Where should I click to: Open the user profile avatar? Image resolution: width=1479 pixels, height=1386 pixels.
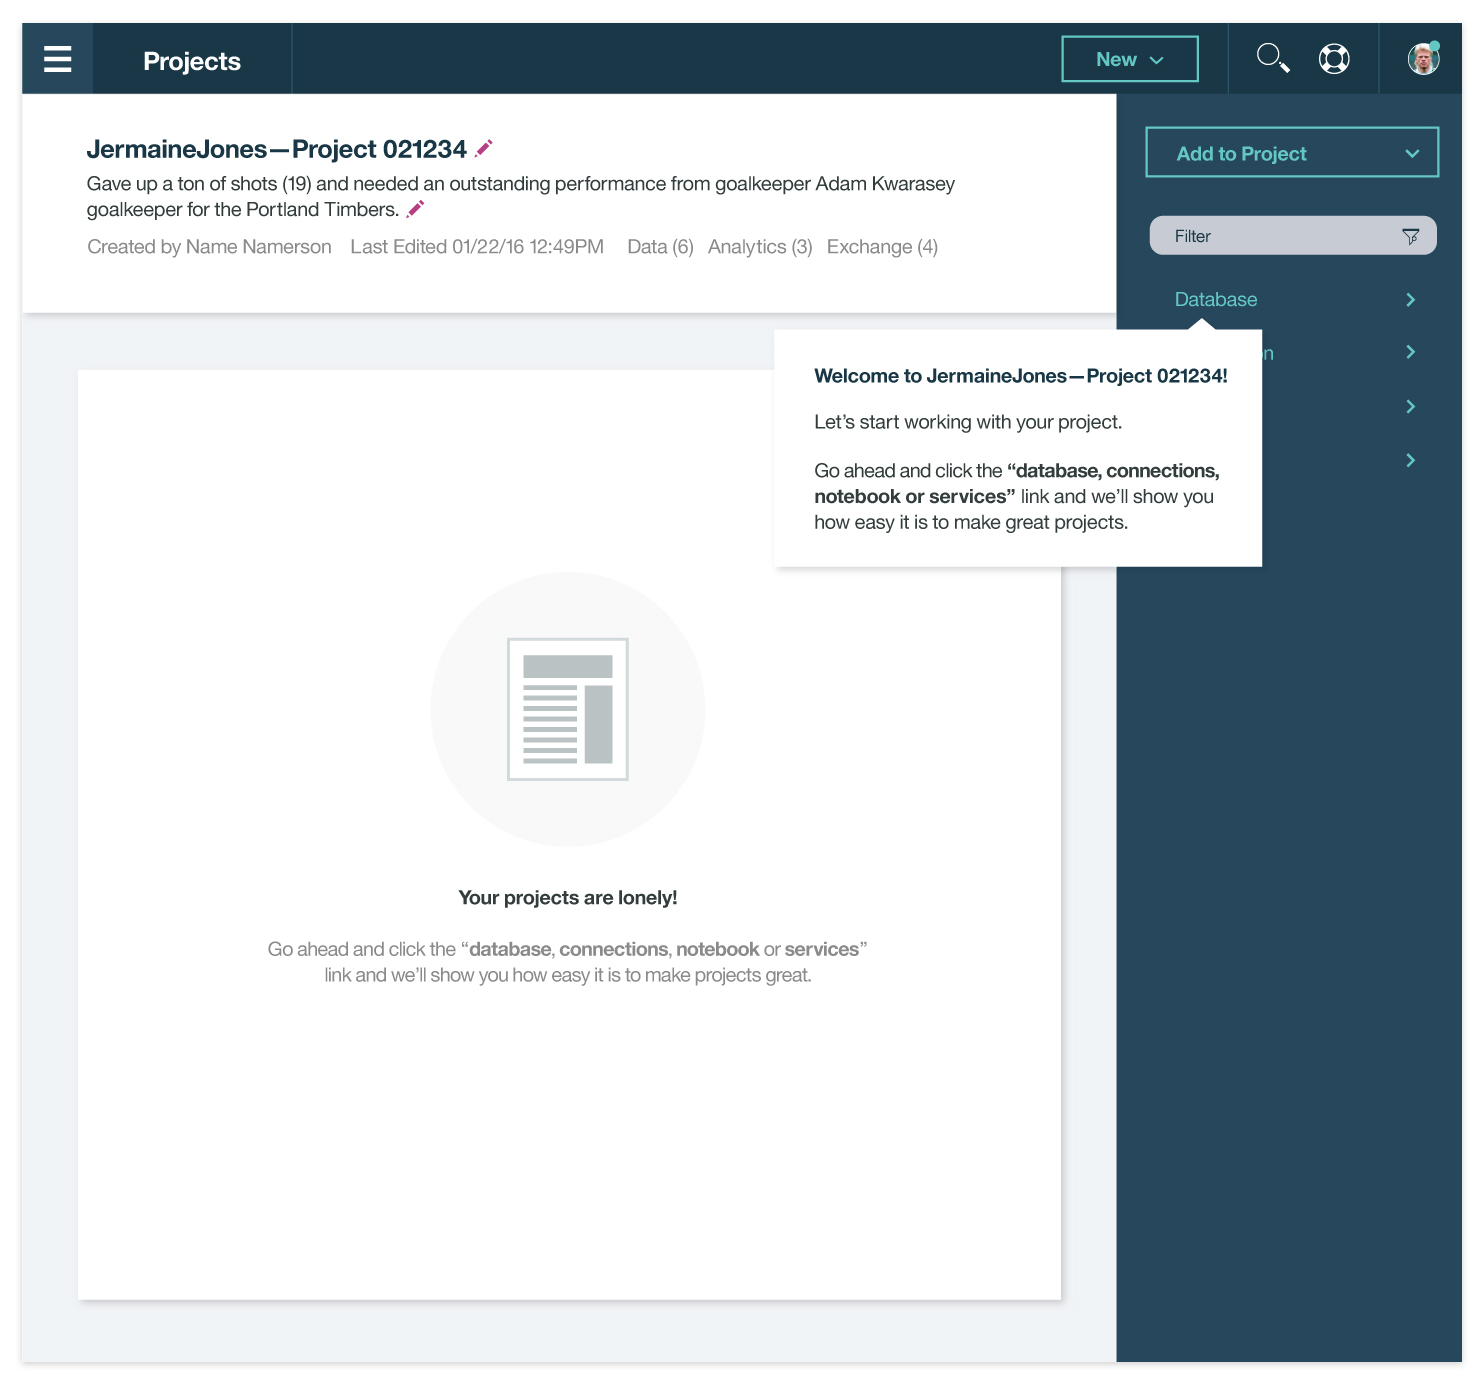(x=1423, y=59)
